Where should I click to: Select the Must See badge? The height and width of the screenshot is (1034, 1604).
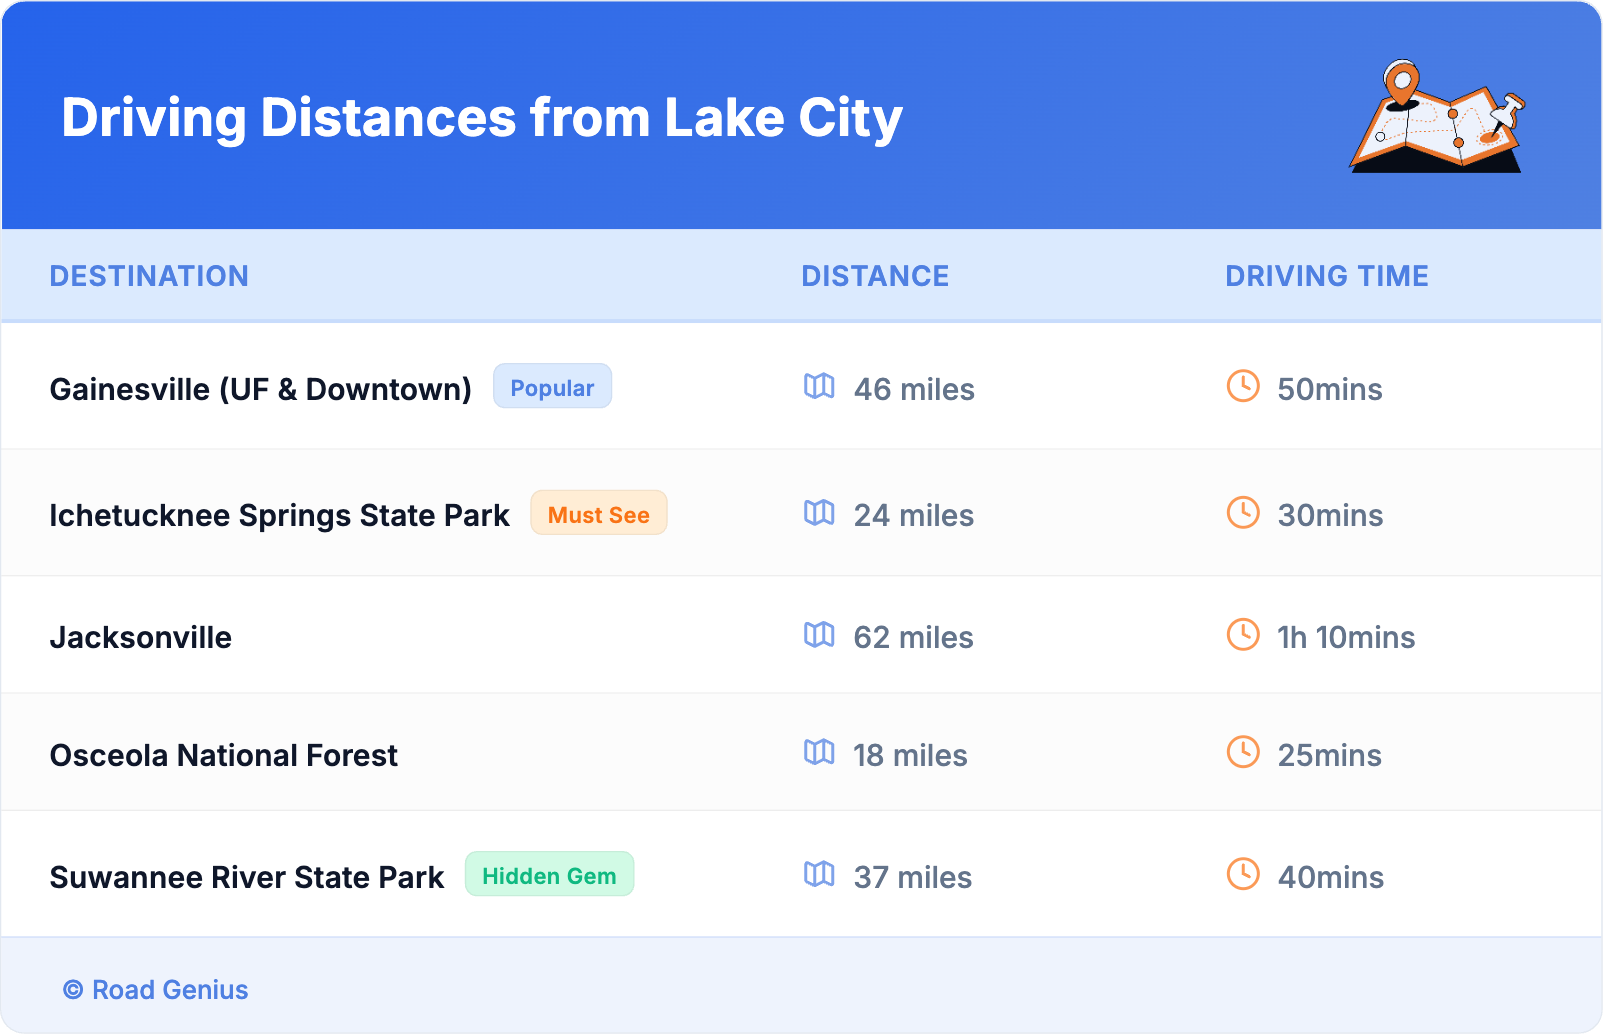point(598,514)
